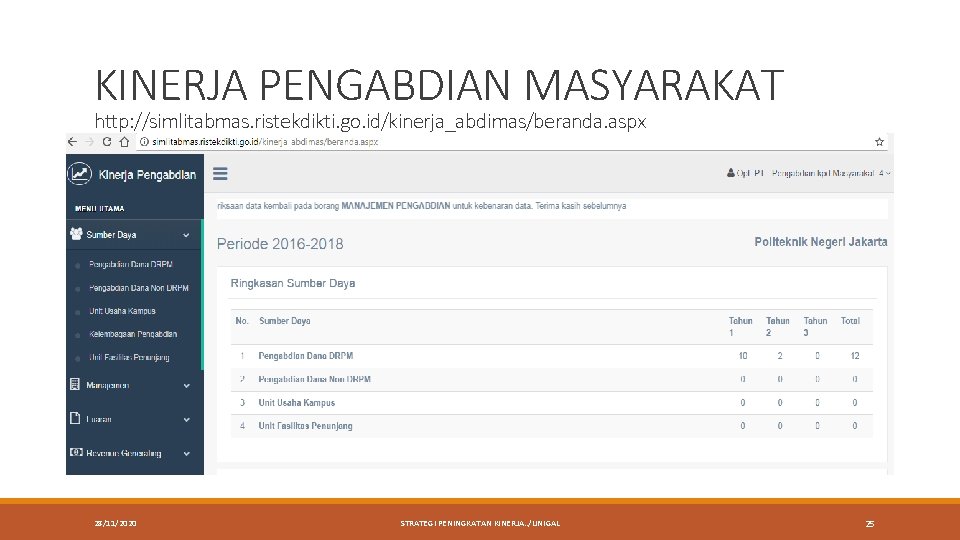Select Unit Fasilitas Penunjang in sidebar
The height and width of the screenshot is (540, 960).
point(129,358)
